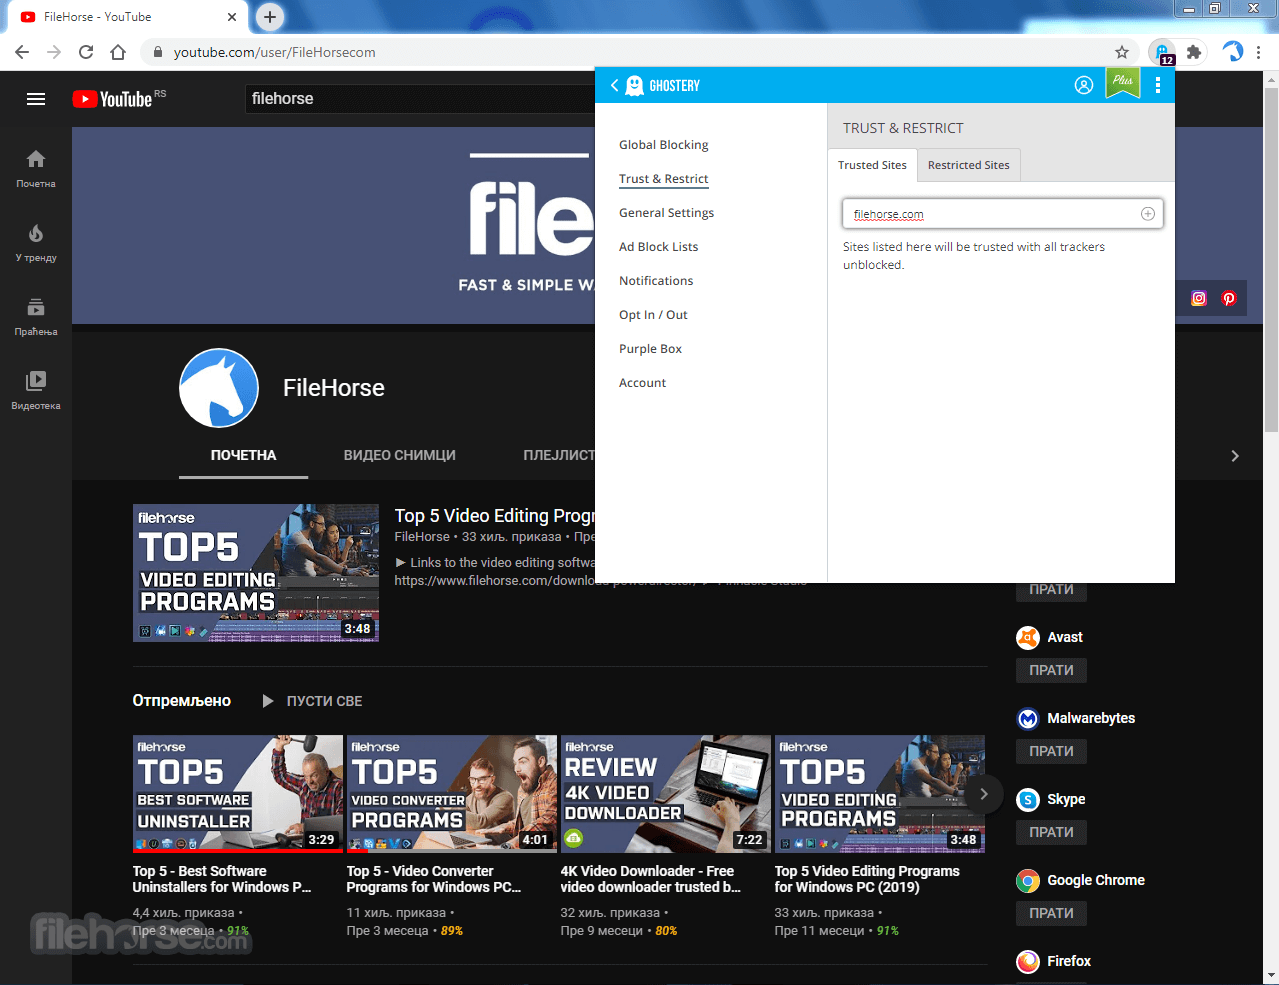Click the Skype channel icon
The image size is (1279, 985).
pyautogui.click(x=1028, y=799)
